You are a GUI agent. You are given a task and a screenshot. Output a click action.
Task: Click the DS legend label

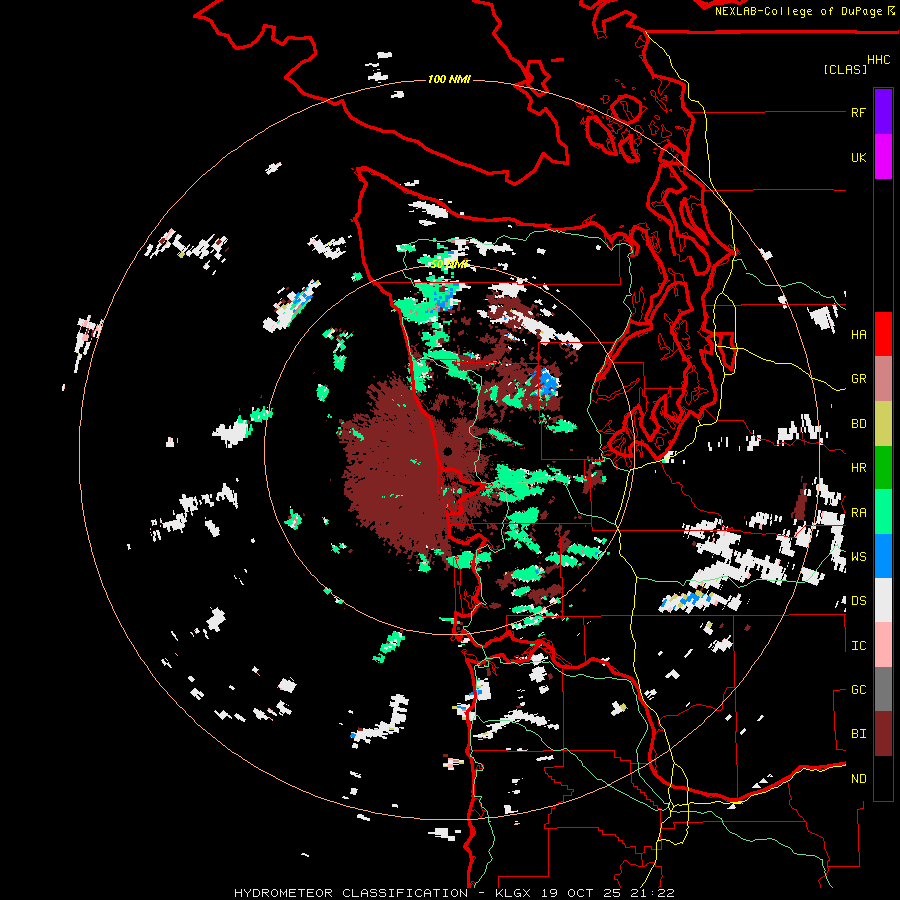(x=858, y=601)
